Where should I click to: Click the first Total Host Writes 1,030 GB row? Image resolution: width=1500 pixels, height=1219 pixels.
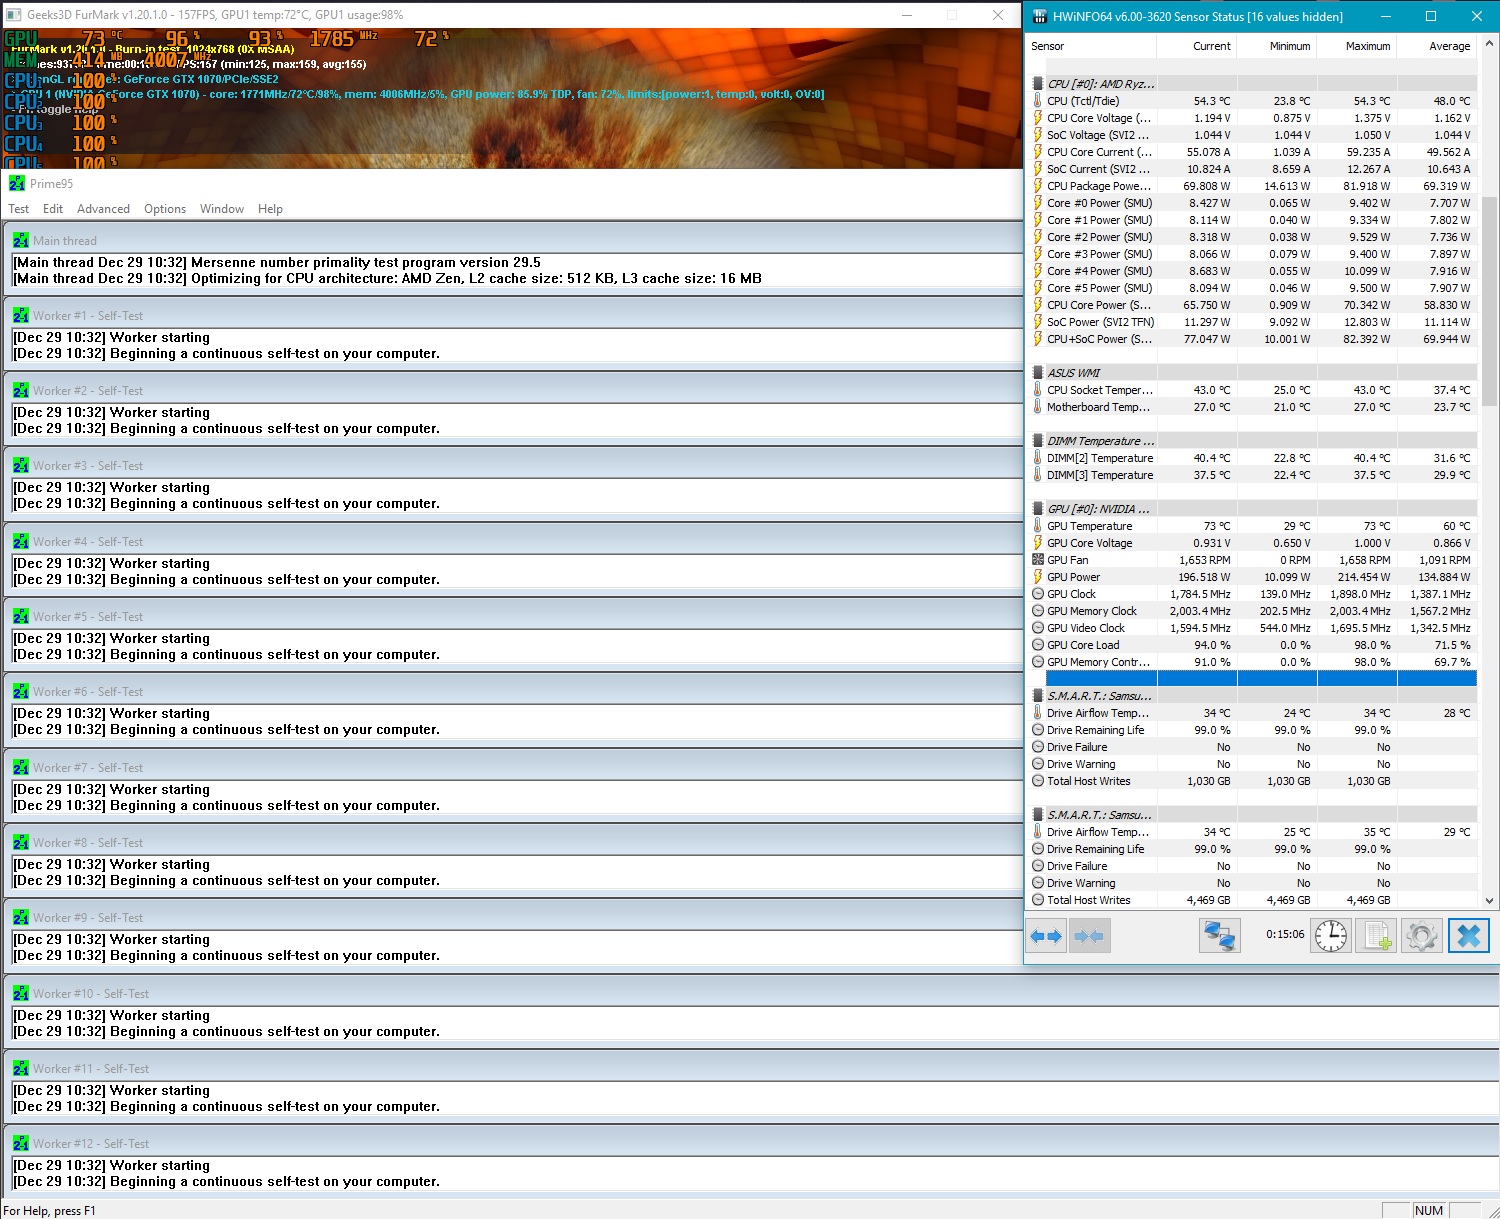tap(1253, 781)
